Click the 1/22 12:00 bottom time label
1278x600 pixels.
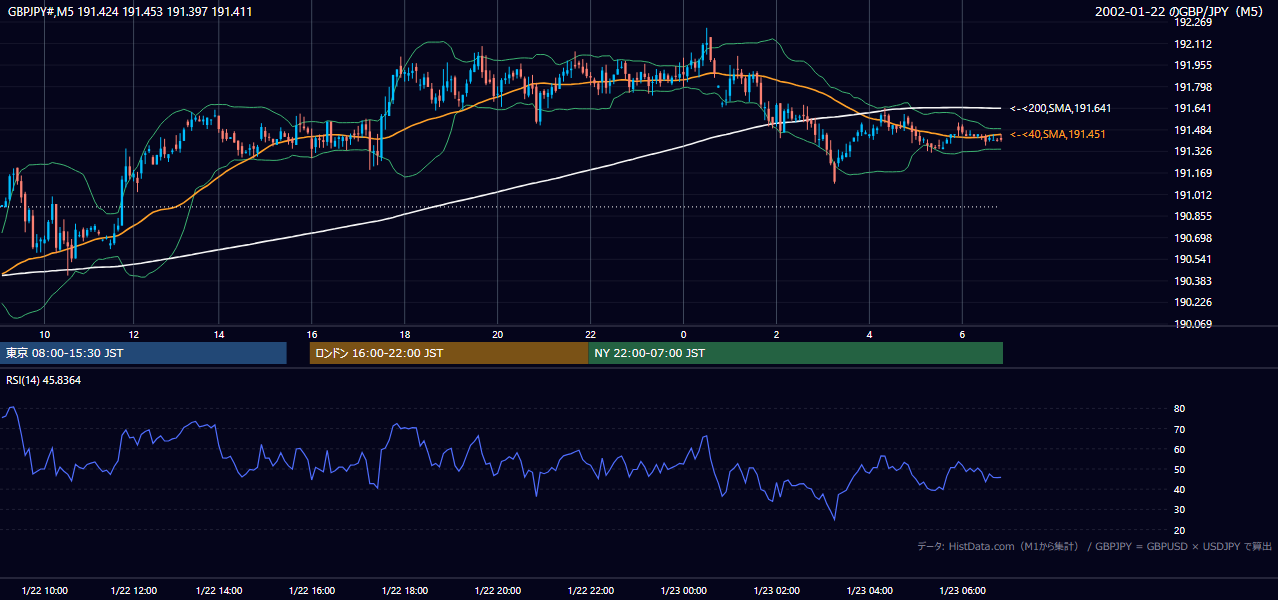pos(133,591)
